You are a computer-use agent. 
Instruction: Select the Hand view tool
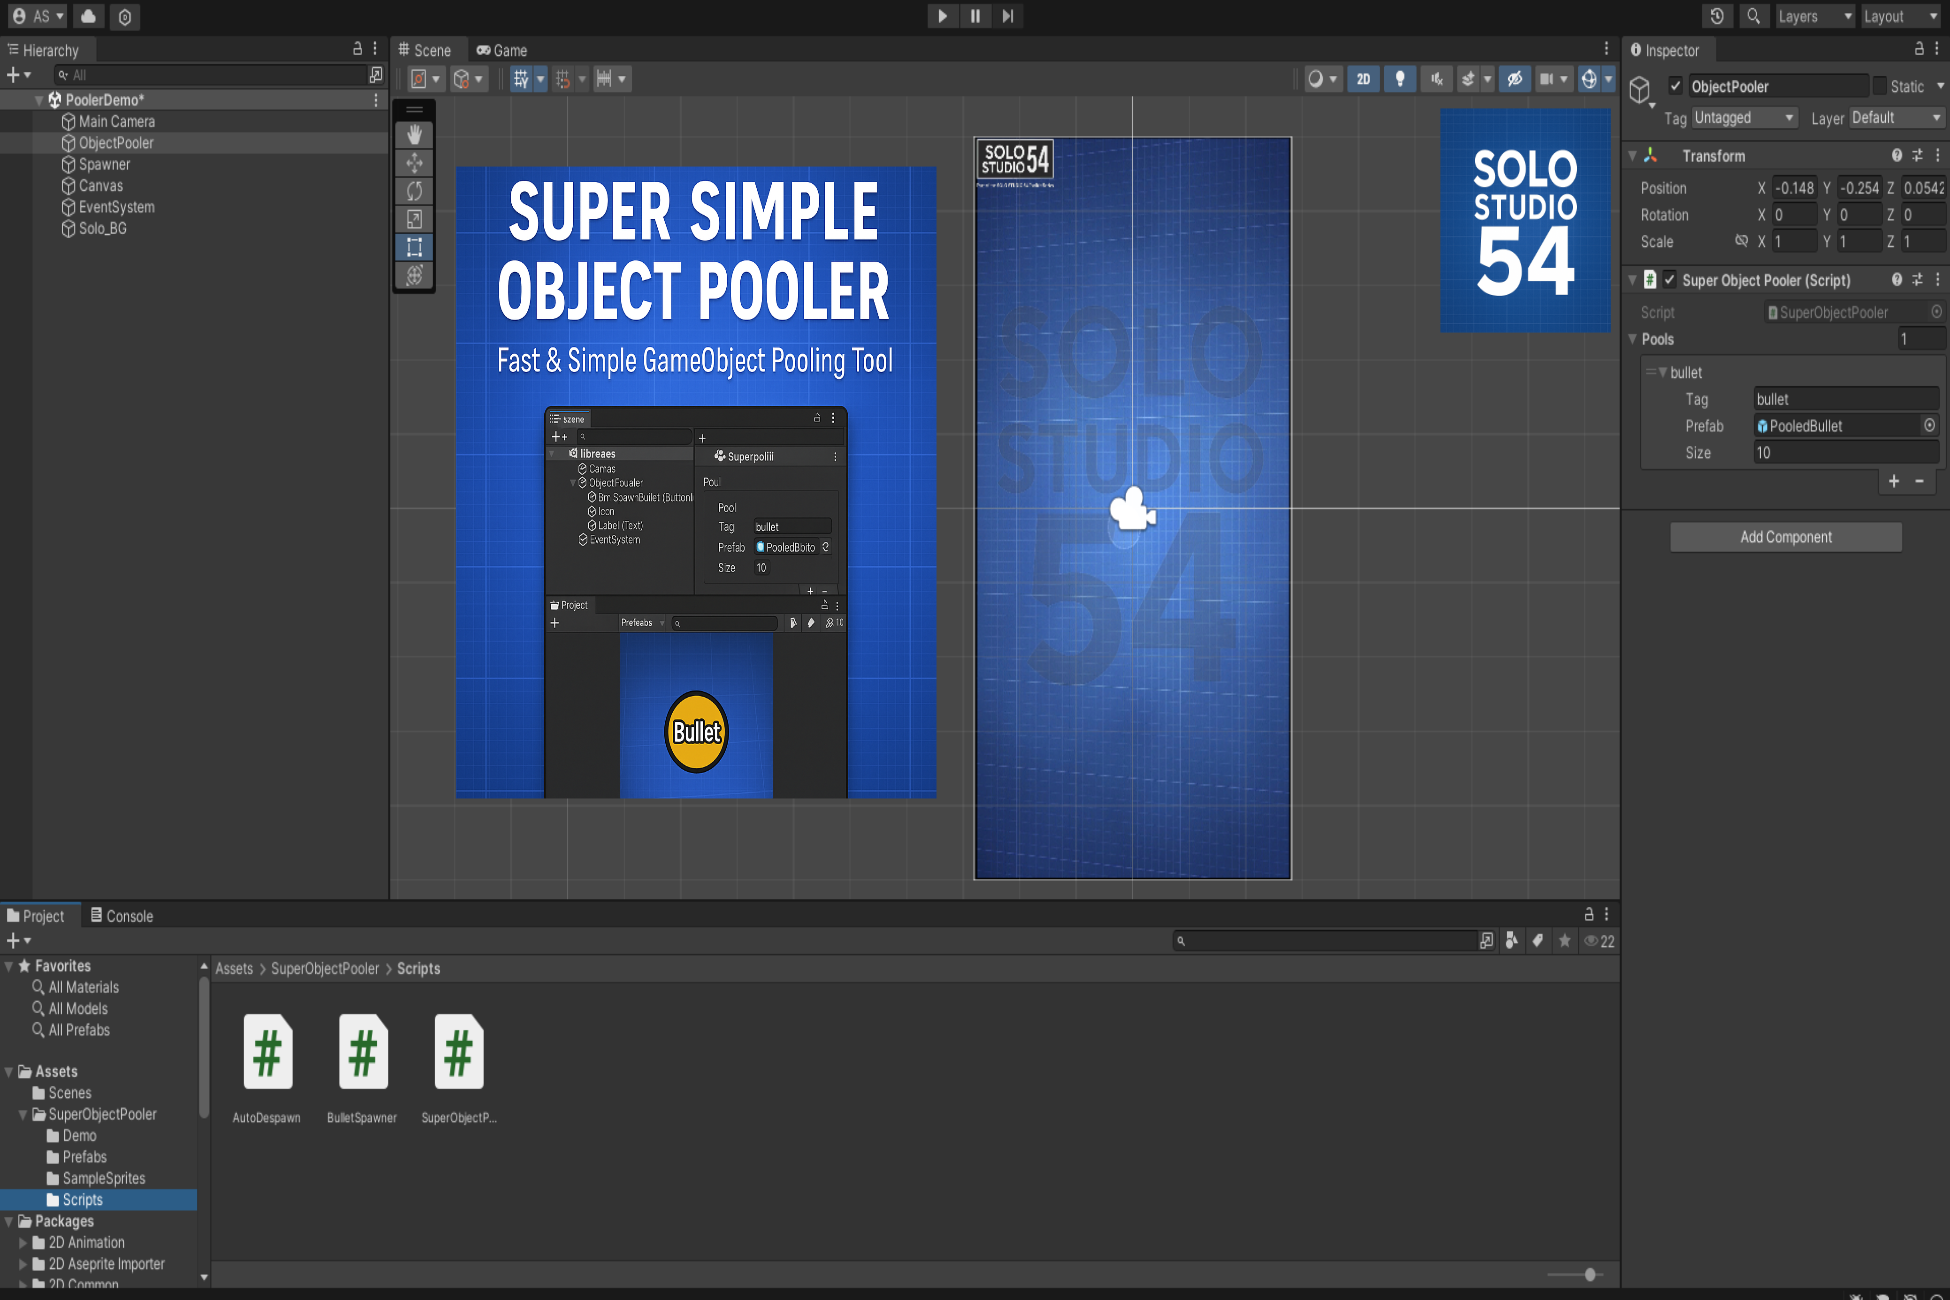414,134
